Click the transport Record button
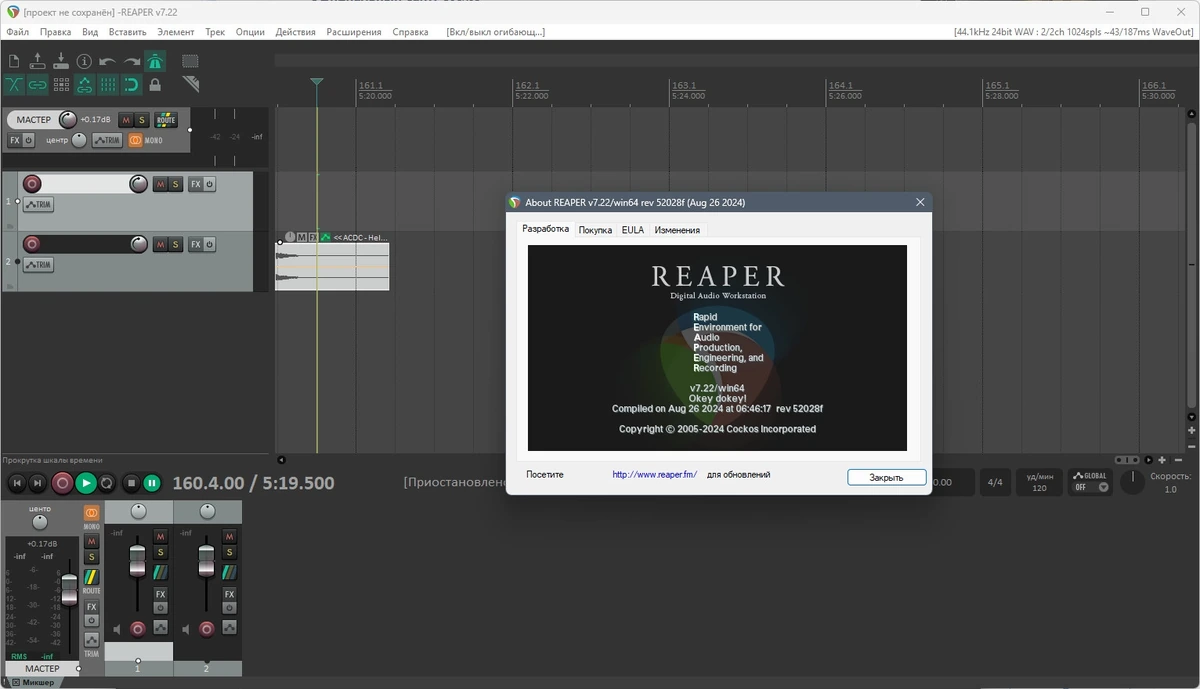The width and height of the screenshot is (1200, 689). coord(63,483)
